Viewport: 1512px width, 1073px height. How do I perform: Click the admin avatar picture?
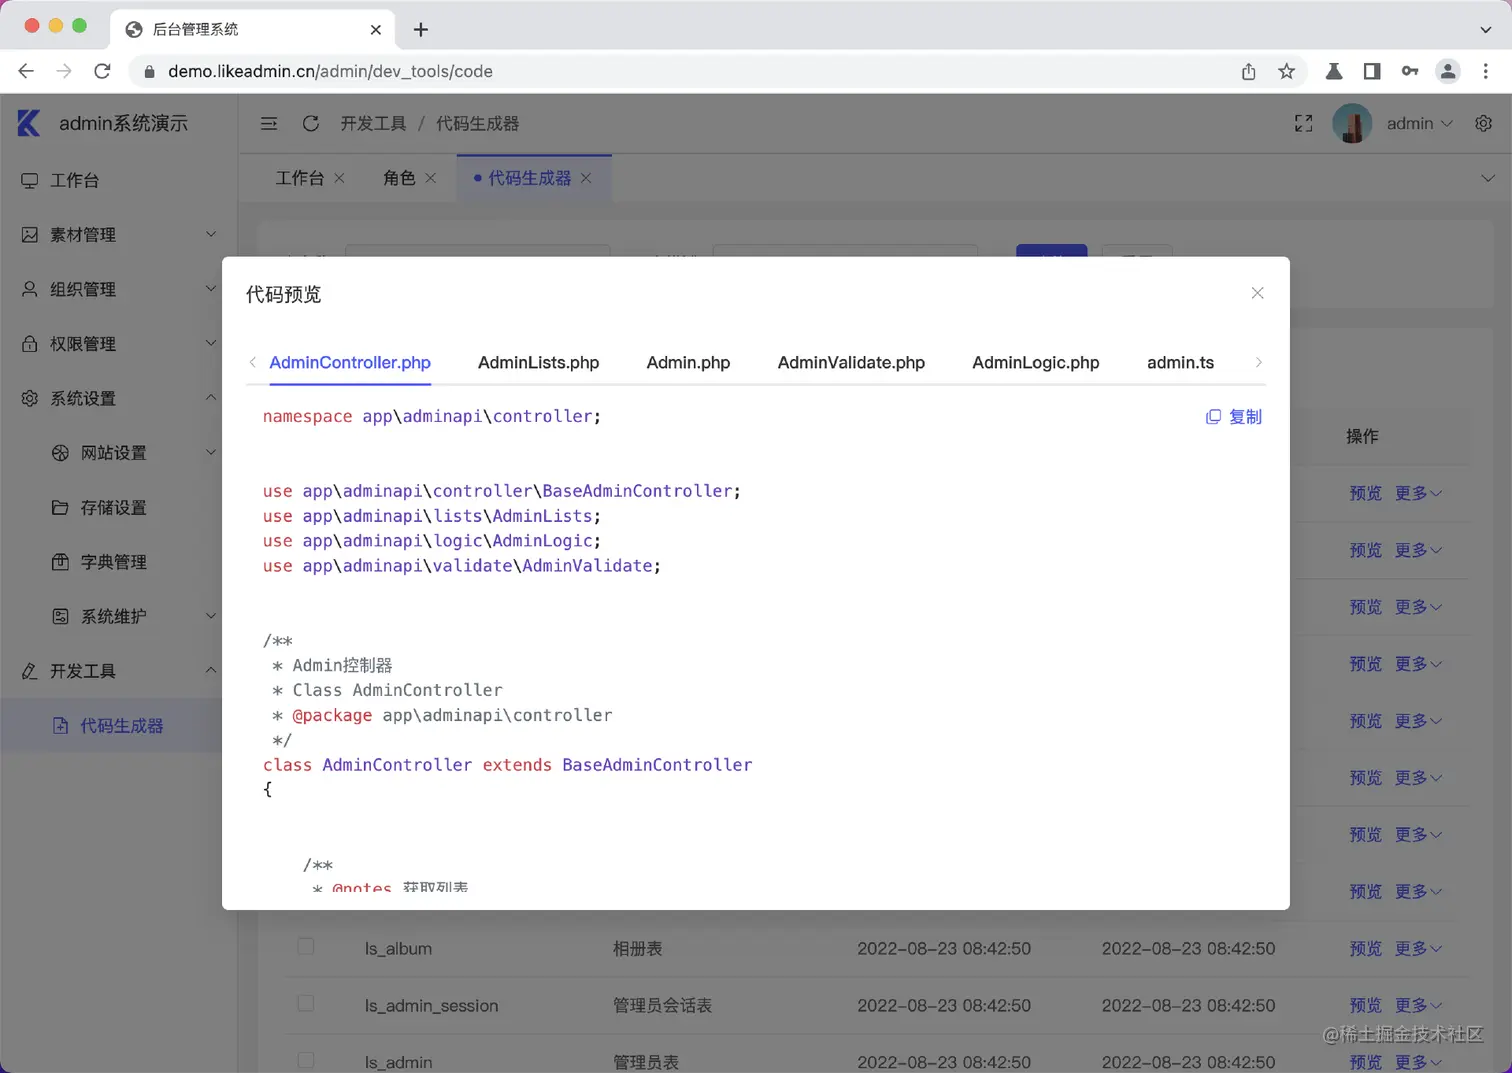point(1352,123)
